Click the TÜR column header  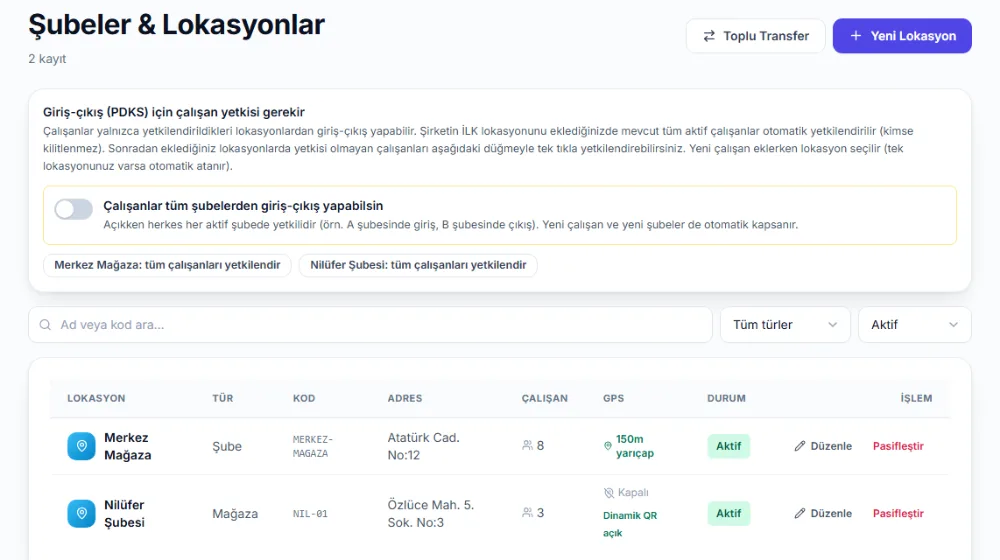[x=223, y=398]
